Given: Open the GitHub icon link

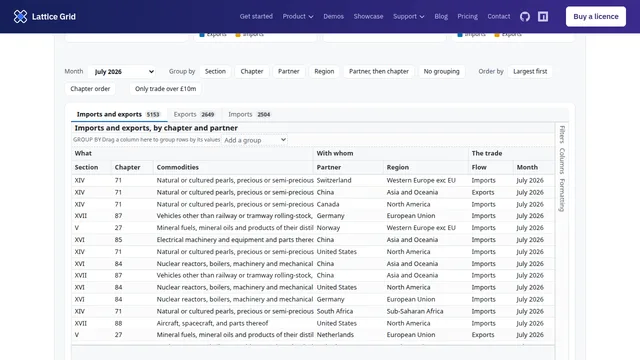Looking at the screenshot, I should click(x=525, y=16).
